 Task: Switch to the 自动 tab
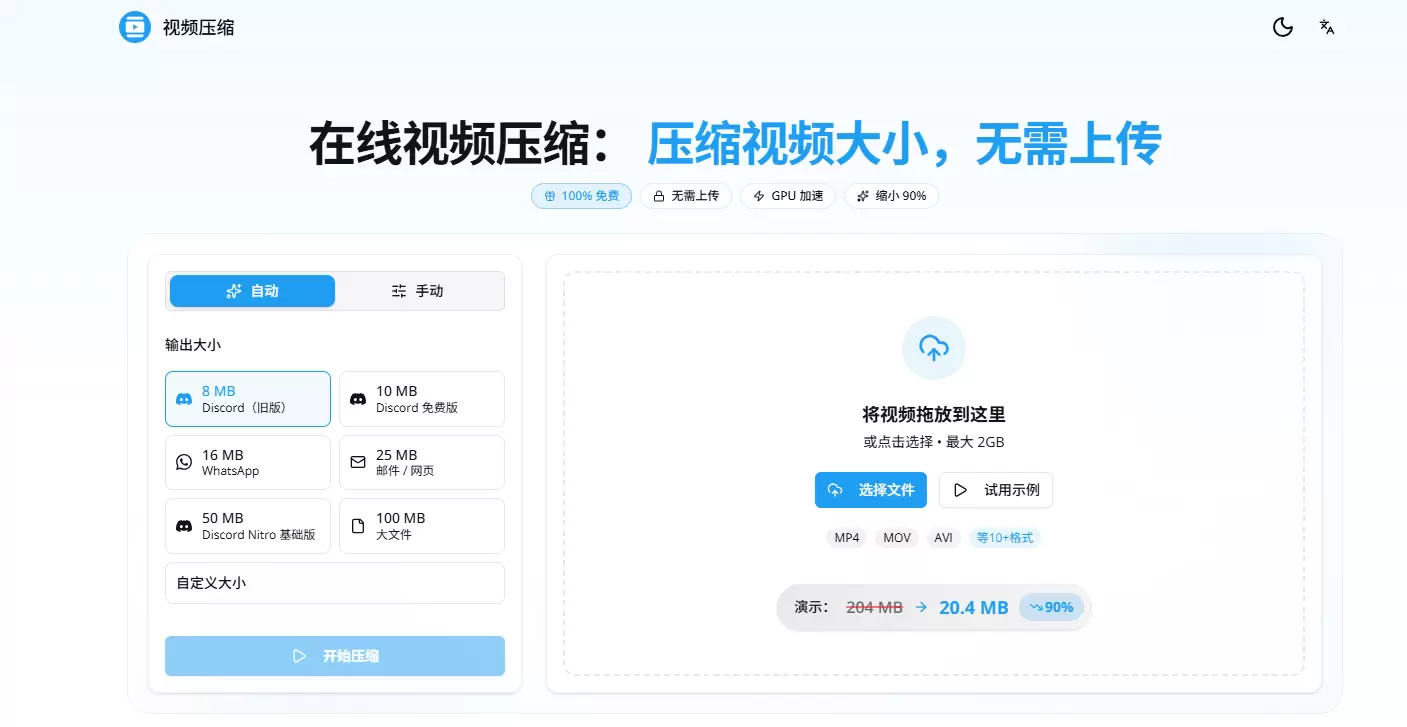click(252, 290)
